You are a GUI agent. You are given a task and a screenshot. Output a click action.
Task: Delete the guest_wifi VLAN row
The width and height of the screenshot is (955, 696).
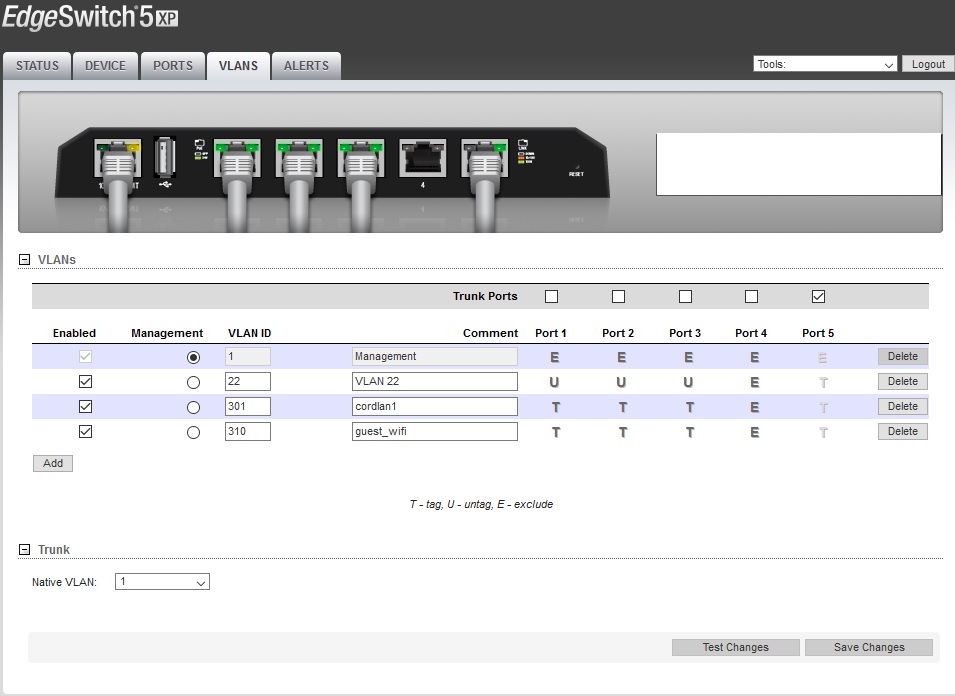tap(903, 431)
